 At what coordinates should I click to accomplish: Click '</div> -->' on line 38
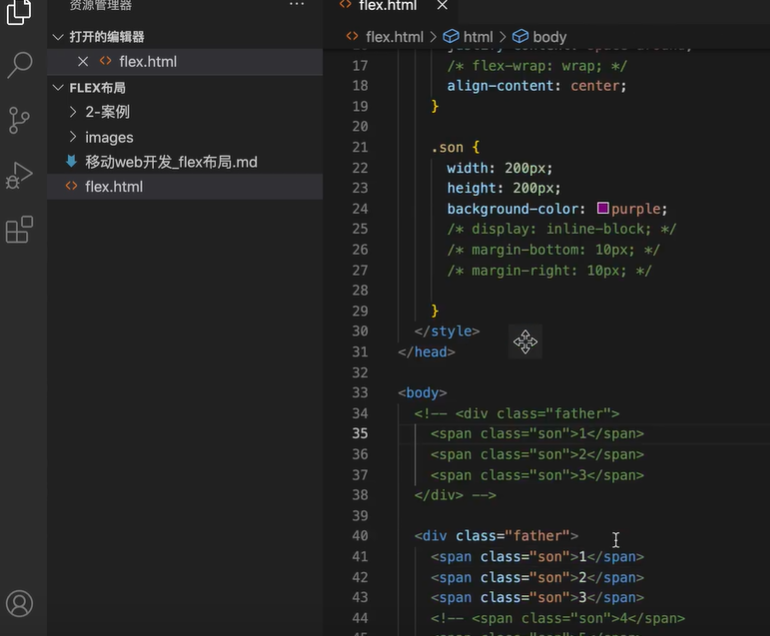455,495
